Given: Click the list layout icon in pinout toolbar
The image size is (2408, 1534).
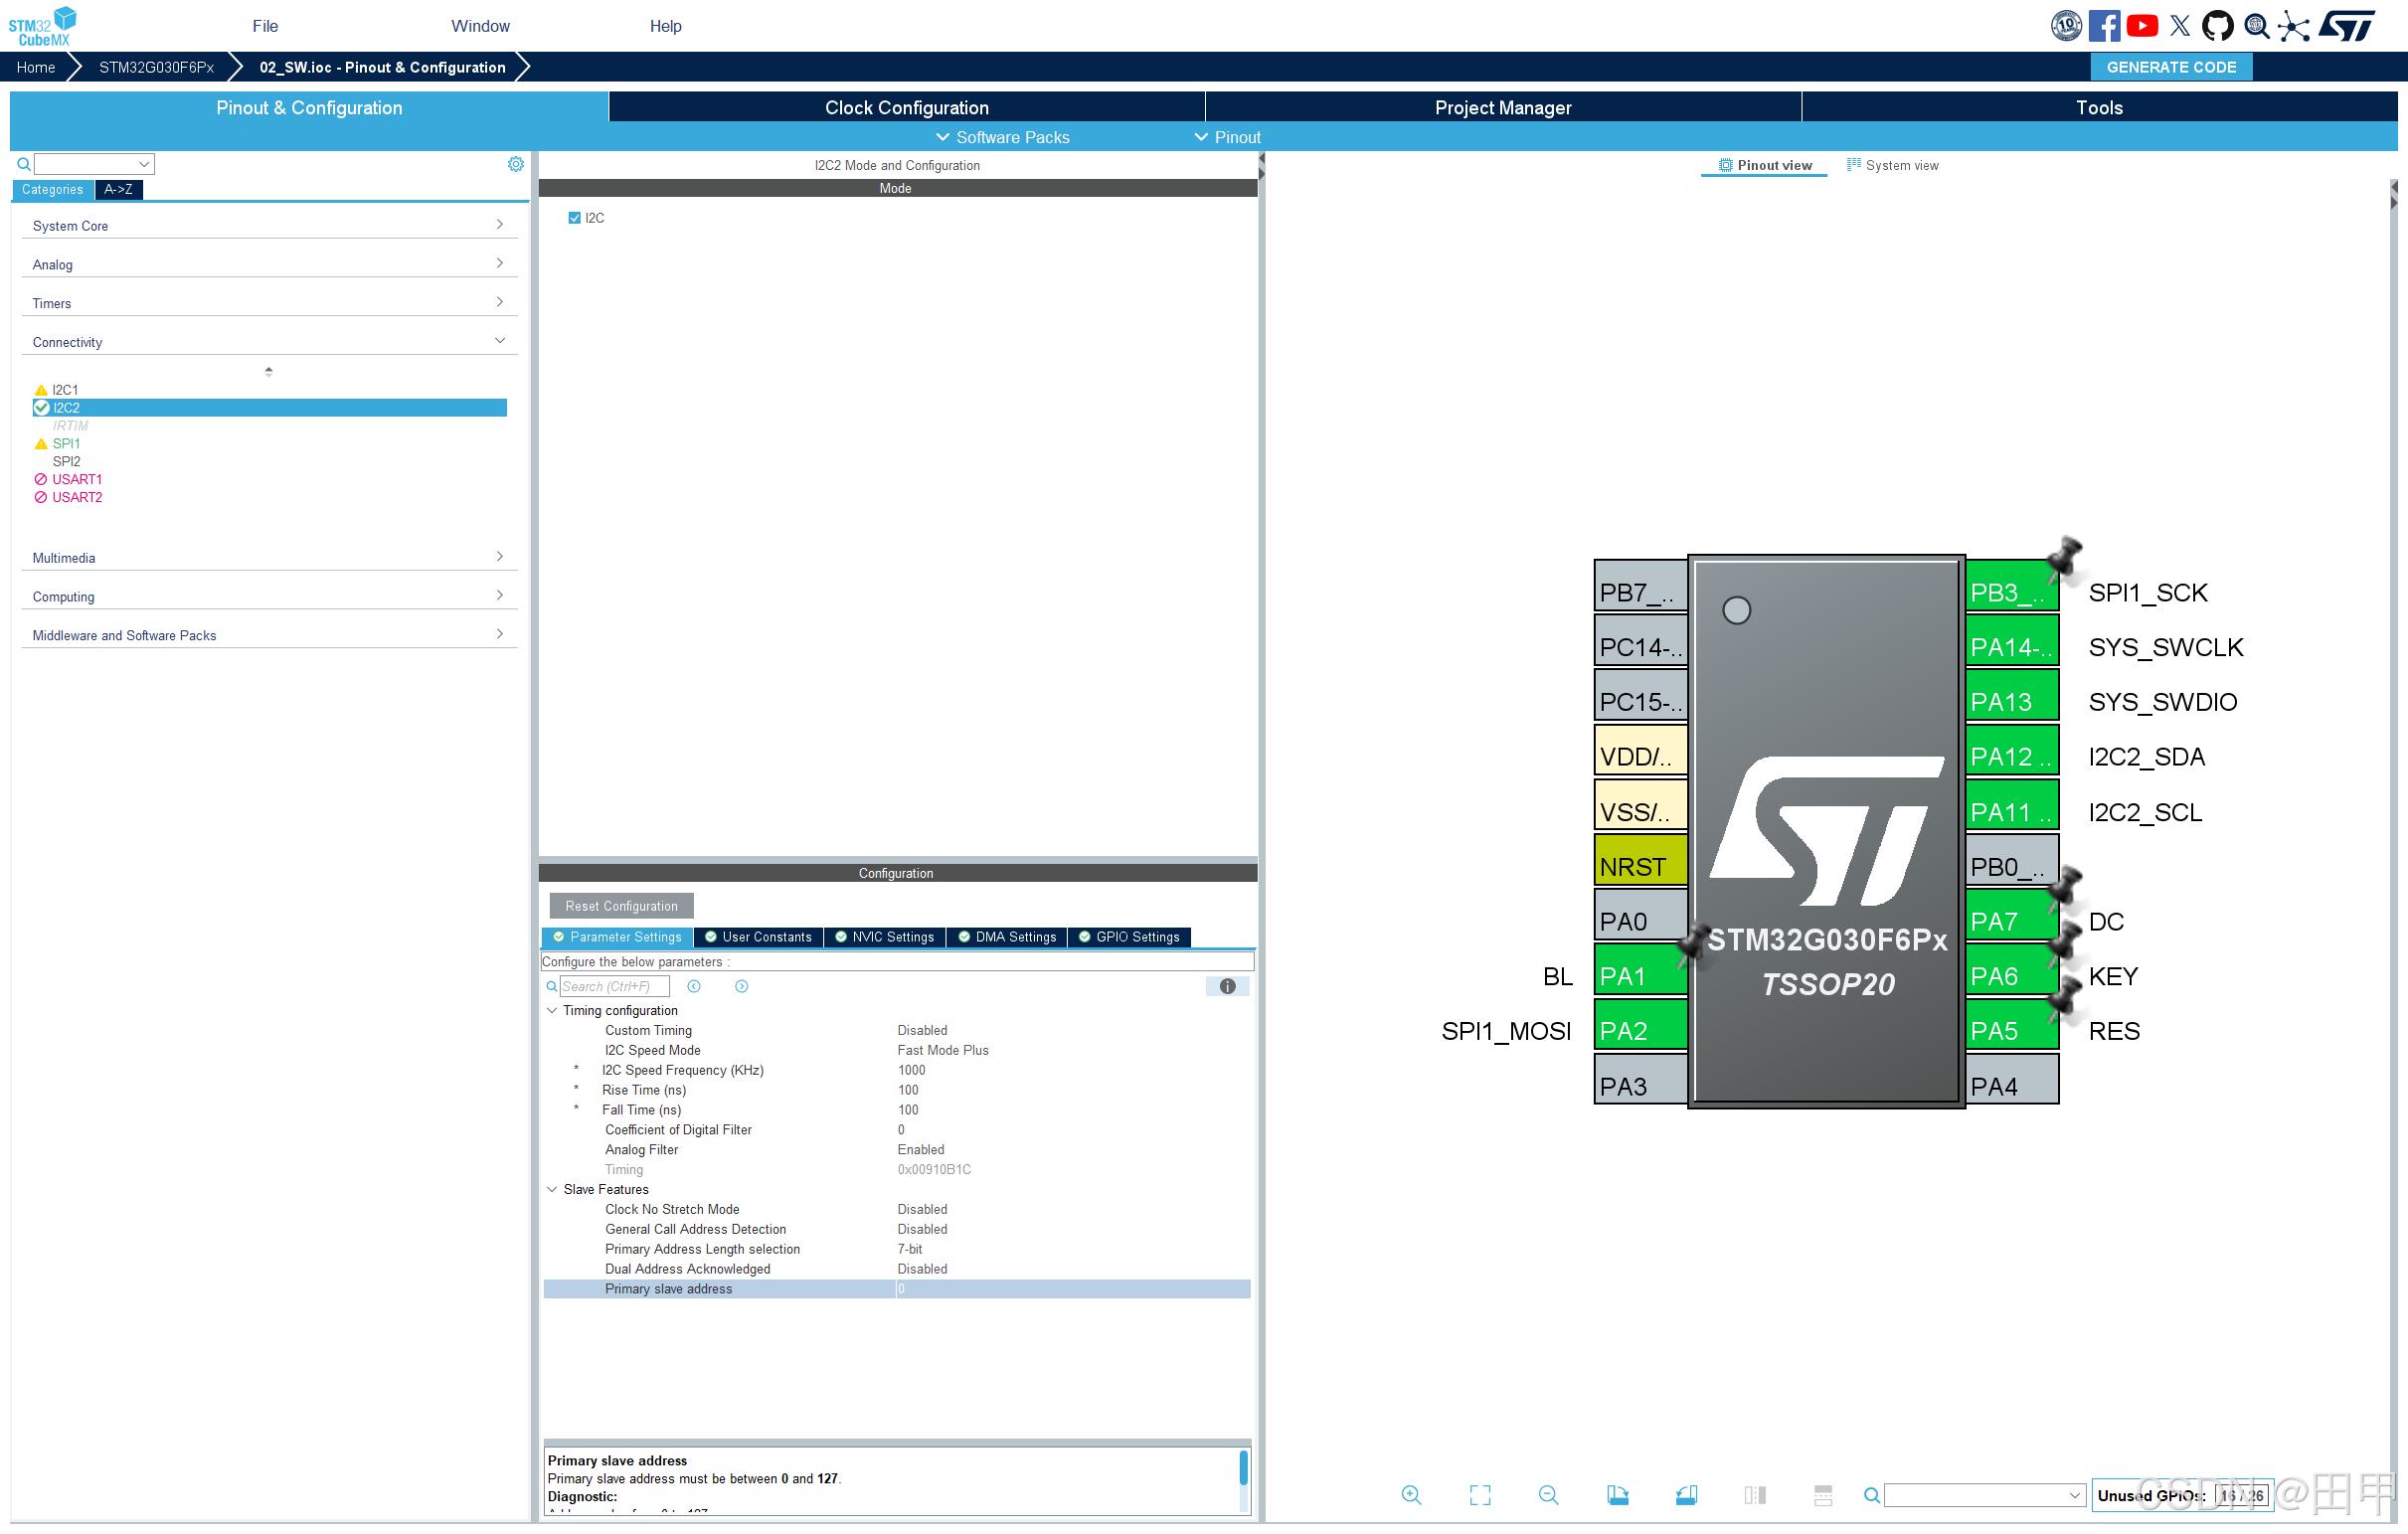Looking at the screenshot, I should [1823, 1494].
